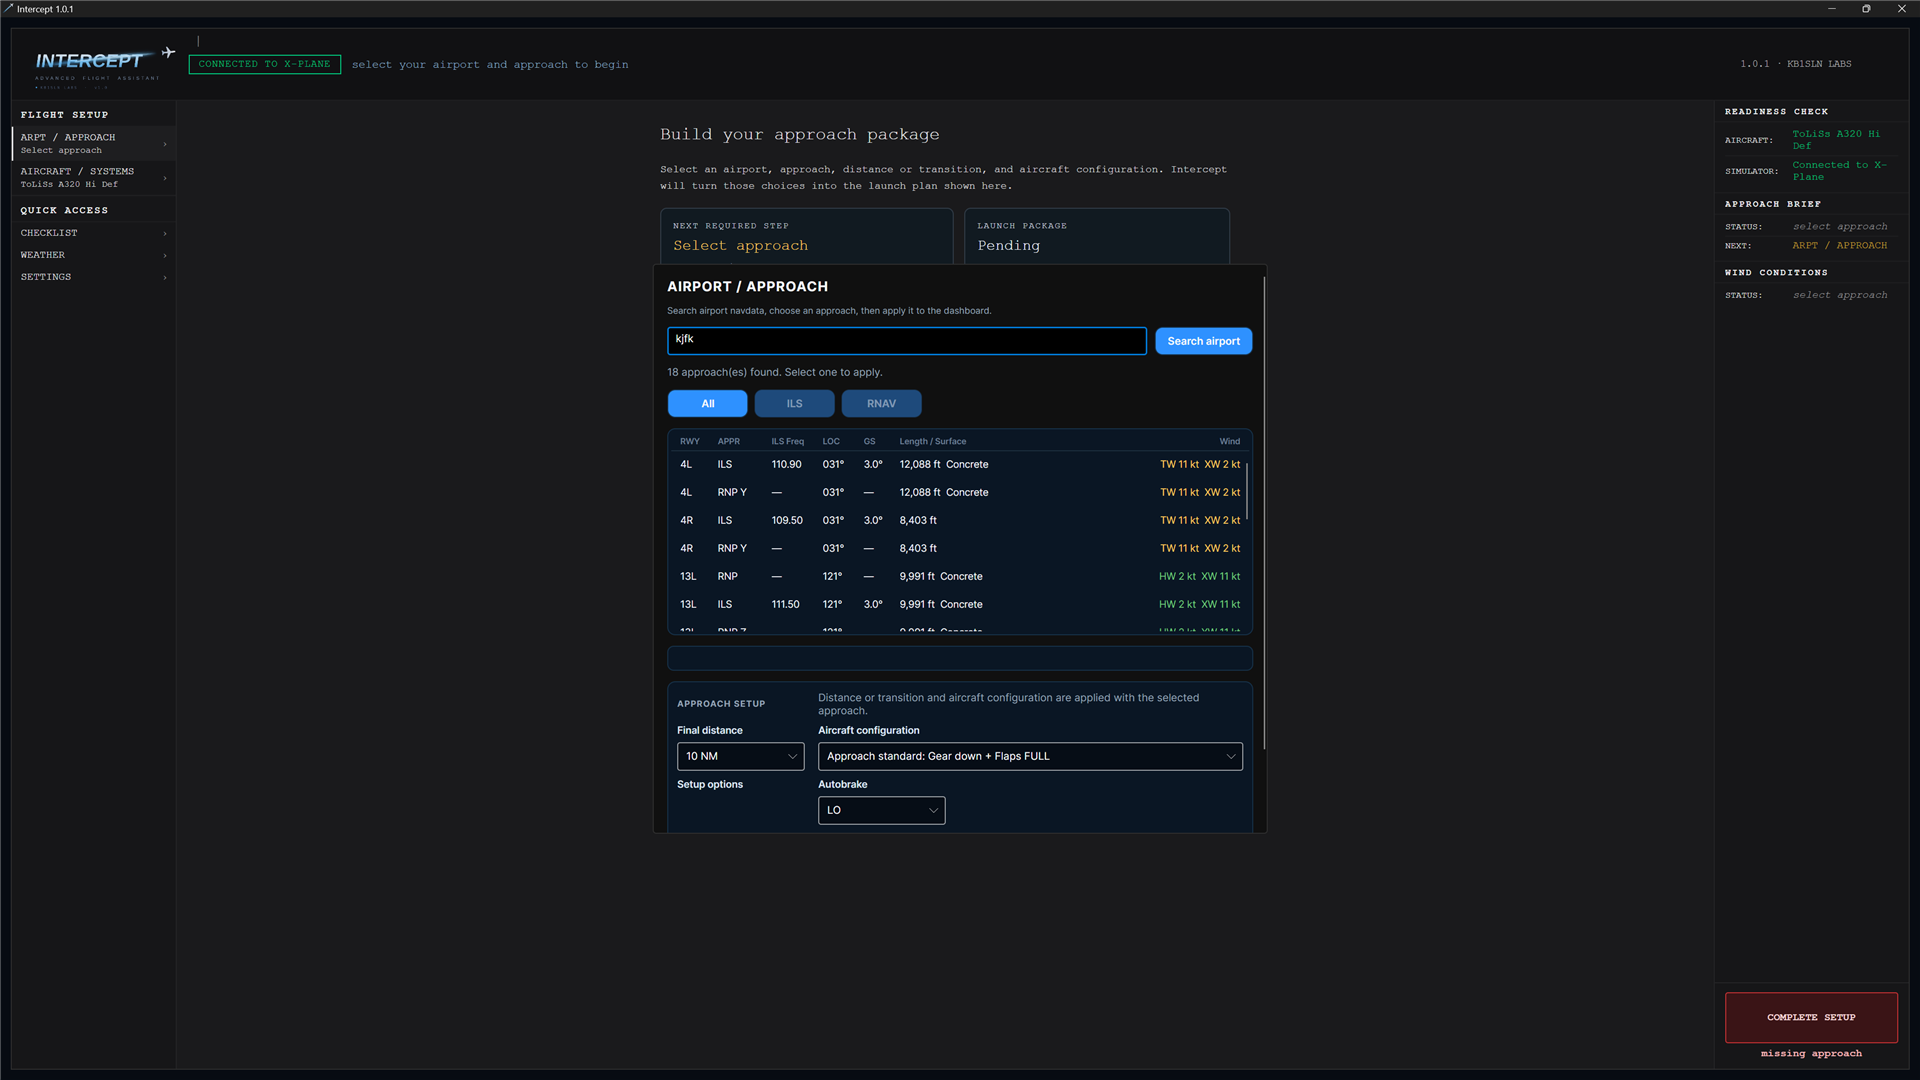Click the Launch Package Pending card
Image resolution: width=1920 pixels, height=1080 pixels.
pyautogui.click(x=1096, y=237)
